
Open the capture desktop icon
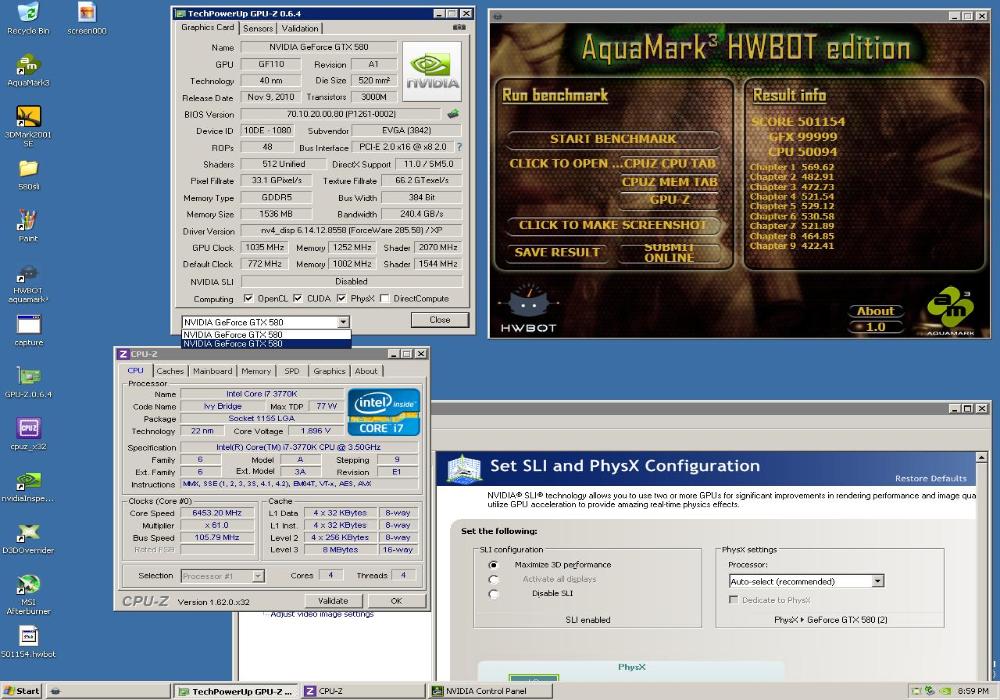[28, 330]
